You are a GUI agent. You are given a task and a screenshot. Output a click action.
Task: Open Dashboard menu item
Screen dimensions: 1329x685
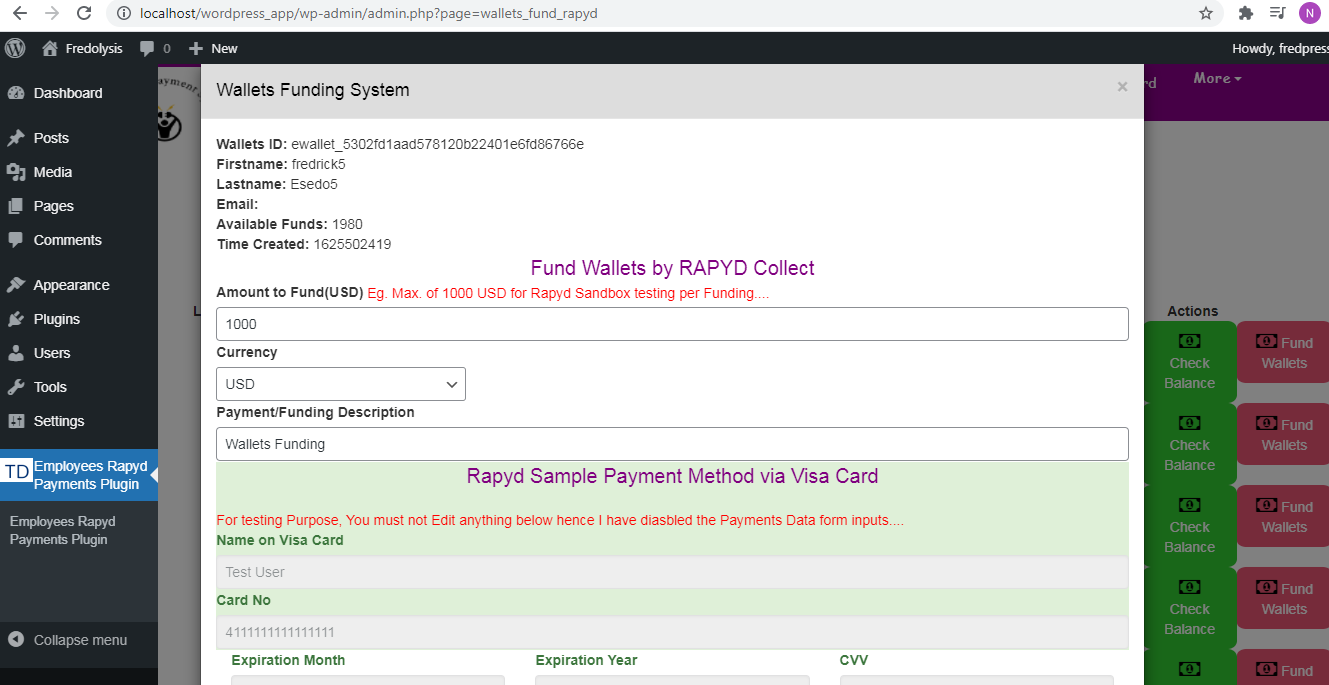point(79,93)
